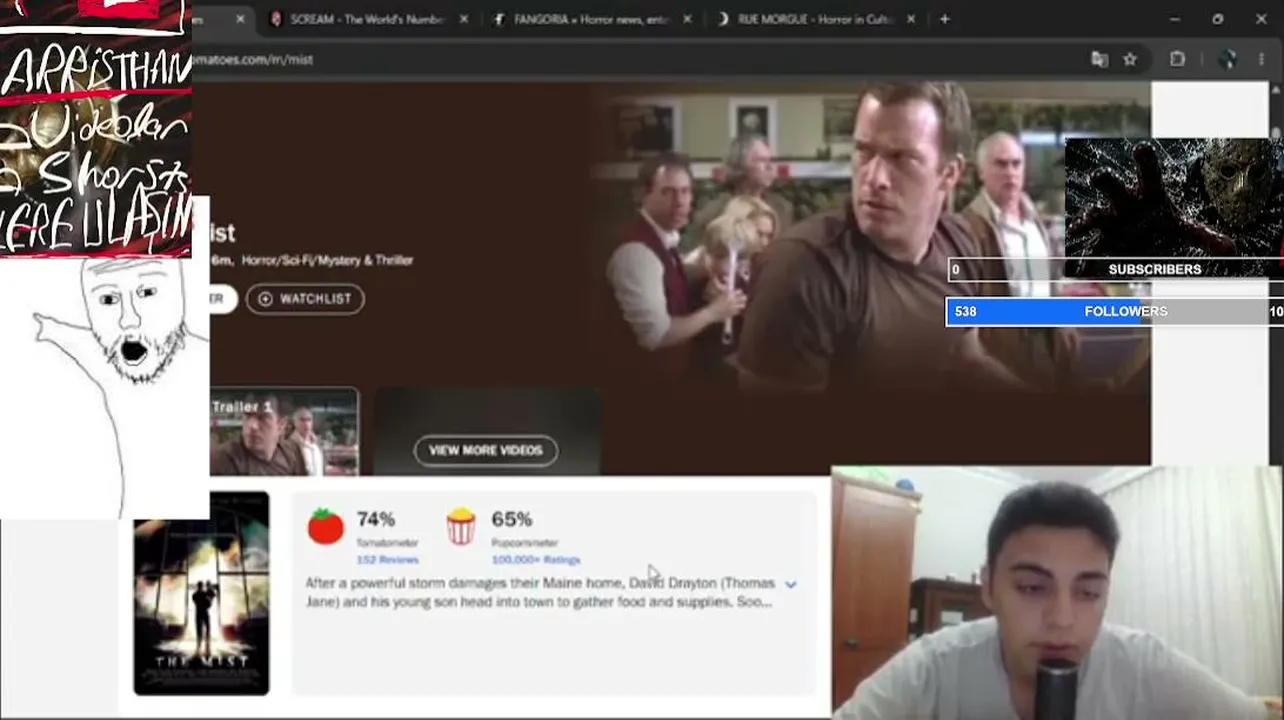Click the Horror/Sci-Fi/Mystery & Thriller genre text
This screenshot has width=1284, height=720.
(x=327, y=260)
